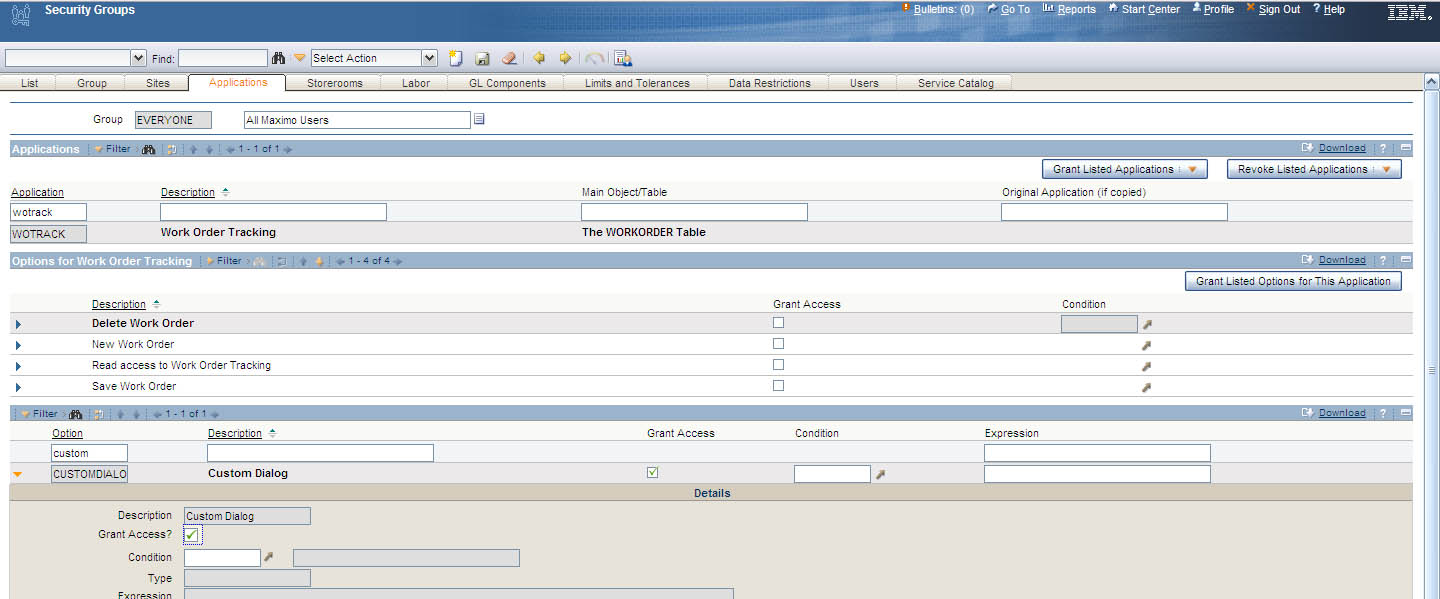Click Grant Listed Options for This Application

(x=1293, y=281)
